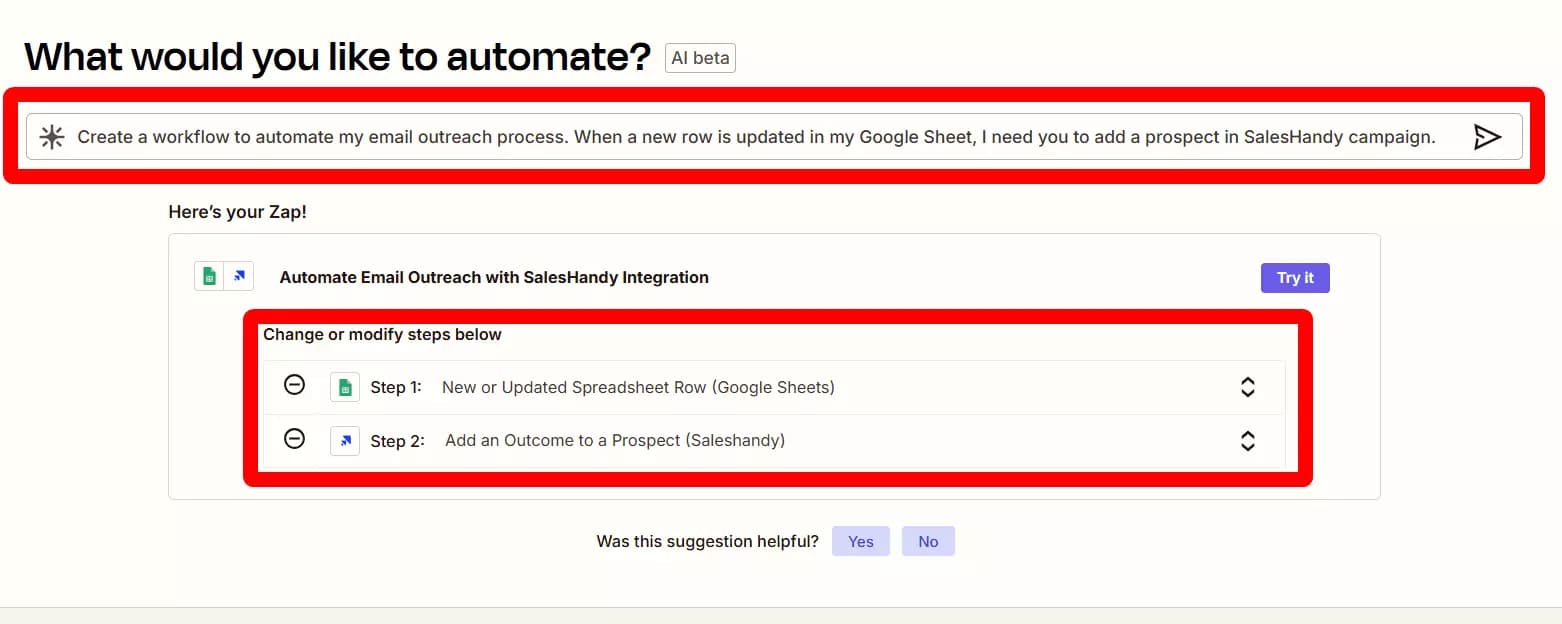Click 'What would you like to automate?' heading
The height and width of the screenshot is (624, 1562).
pos(338,58)
